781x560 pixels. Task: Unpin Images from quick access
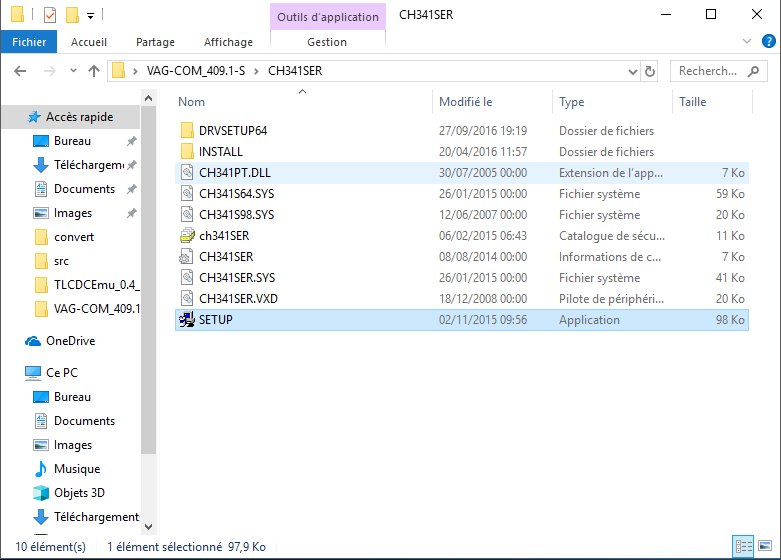(131, 213)
